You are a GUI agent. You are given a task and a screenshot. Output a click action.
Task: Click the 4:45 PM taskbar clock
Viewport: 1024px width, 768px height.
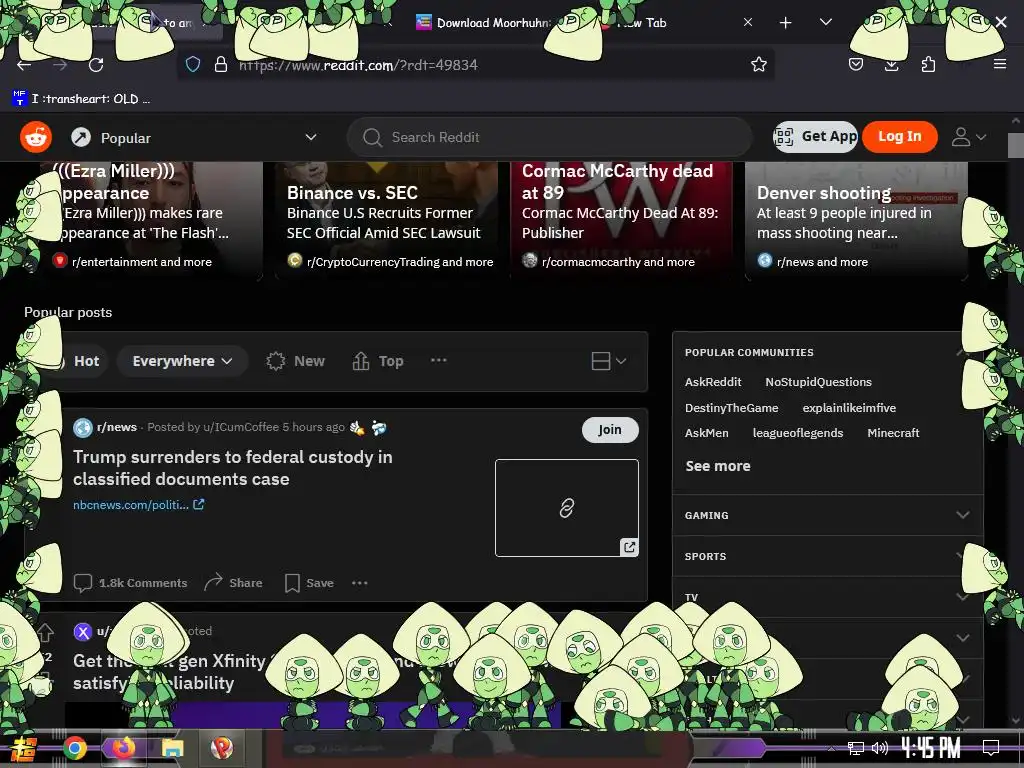(931, 748)
